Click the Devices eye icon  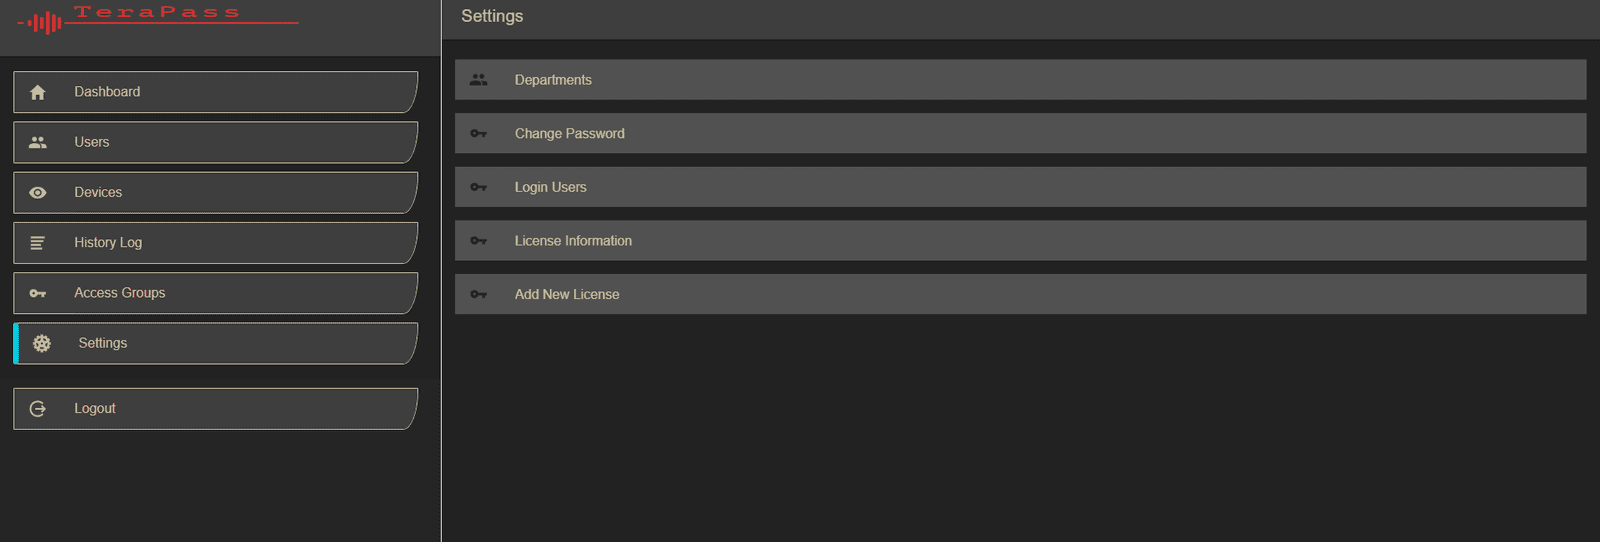click(38, 193)
